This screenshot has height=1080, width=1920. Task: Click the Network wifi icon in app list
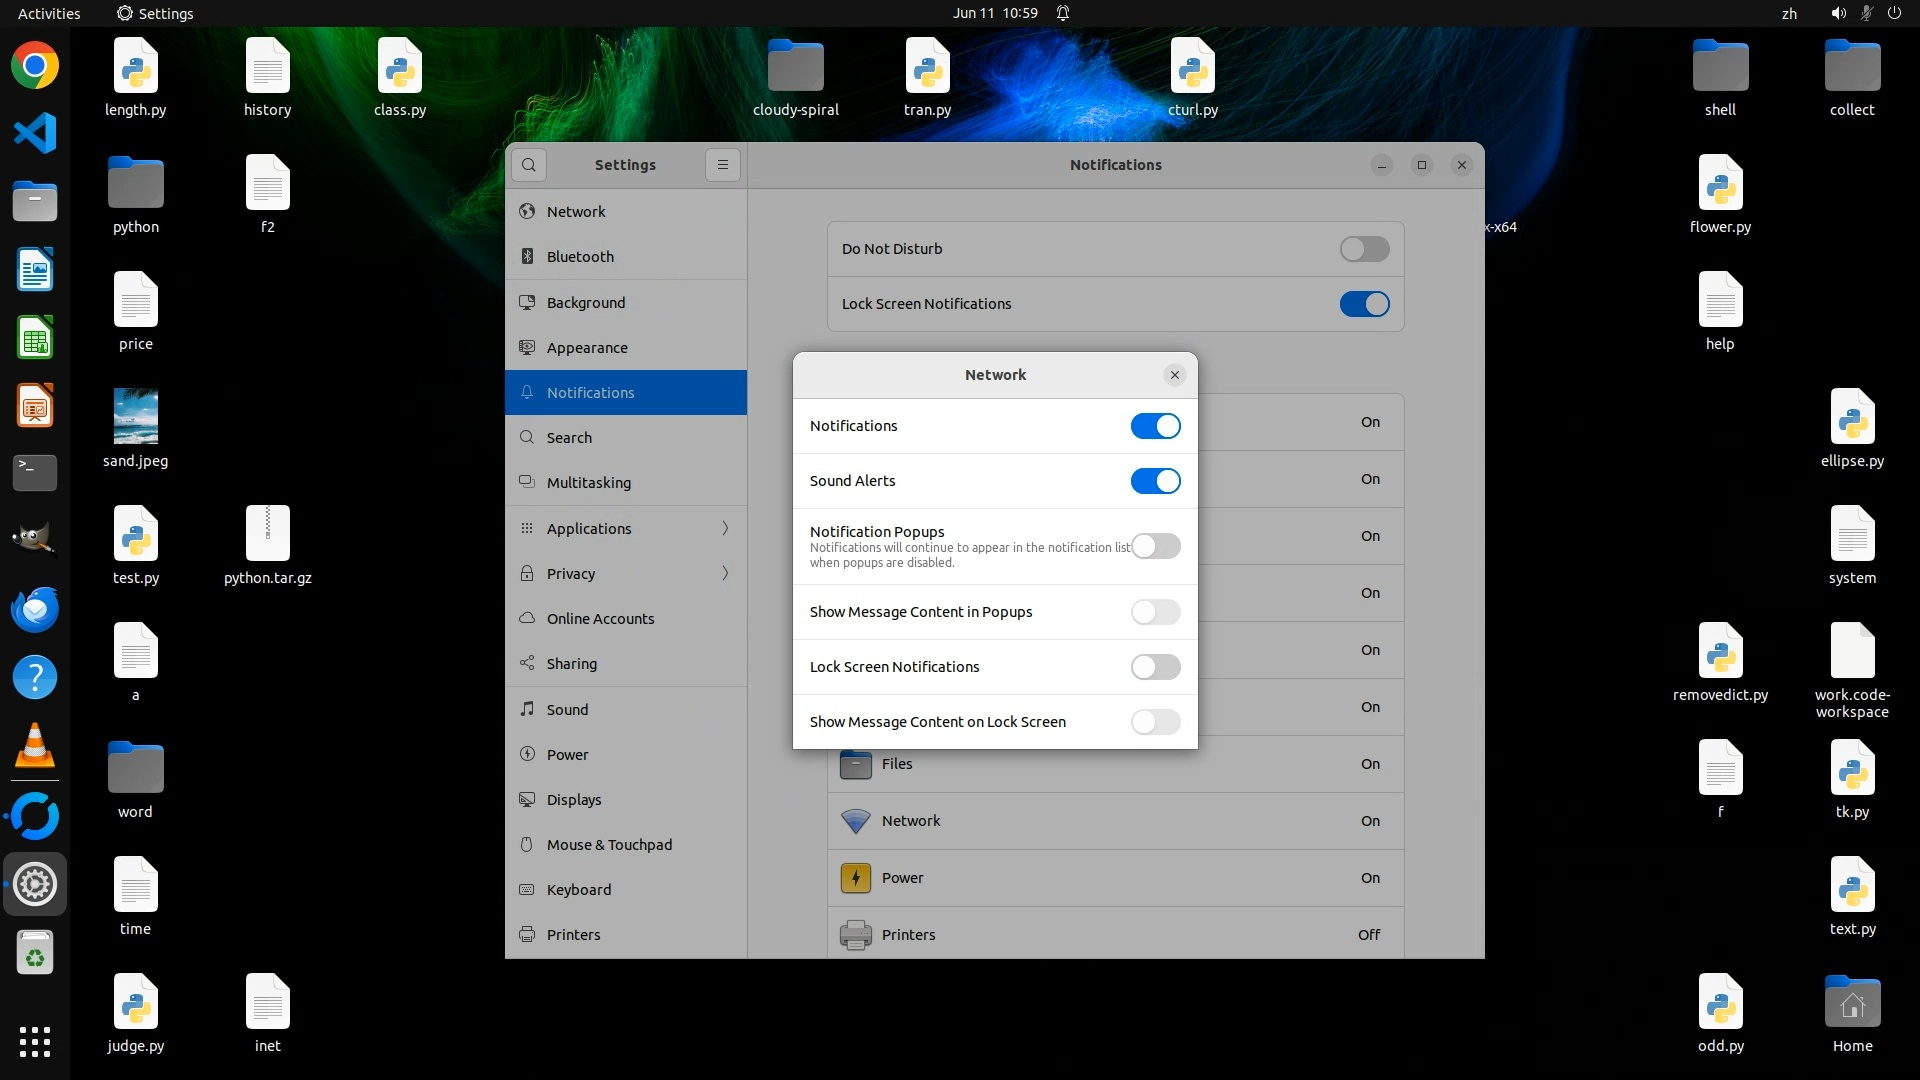click(x=855, y=821)
